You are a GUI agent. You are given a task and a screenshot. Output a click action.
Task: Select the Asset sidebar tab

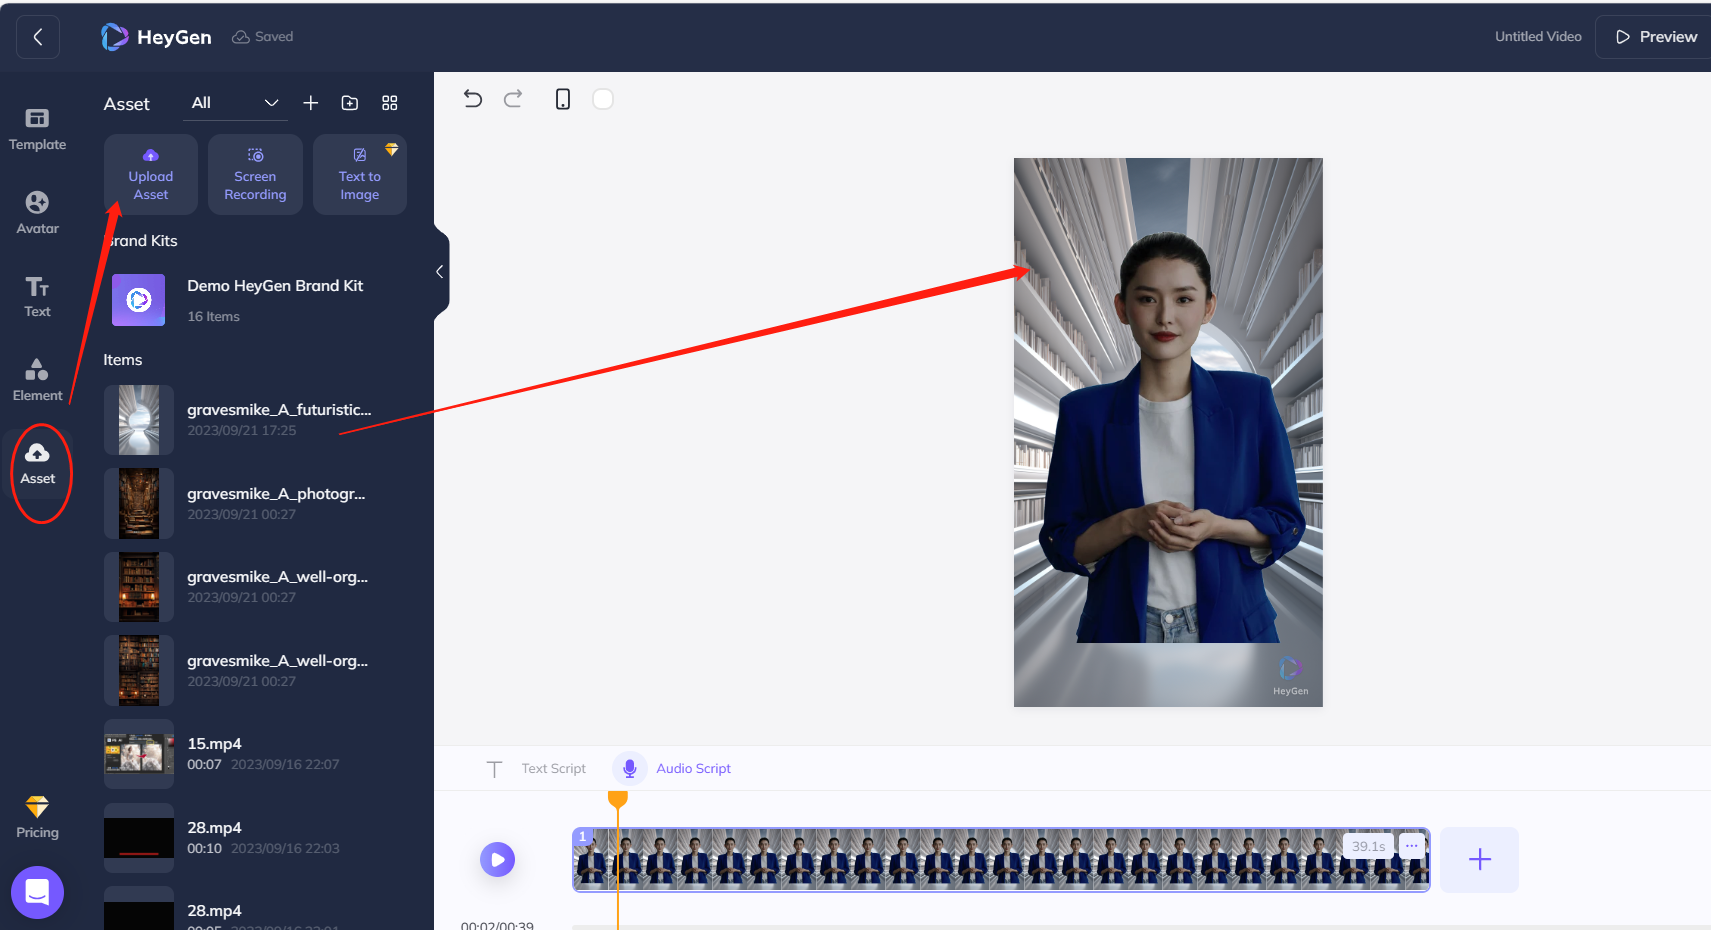coord(37,464)
